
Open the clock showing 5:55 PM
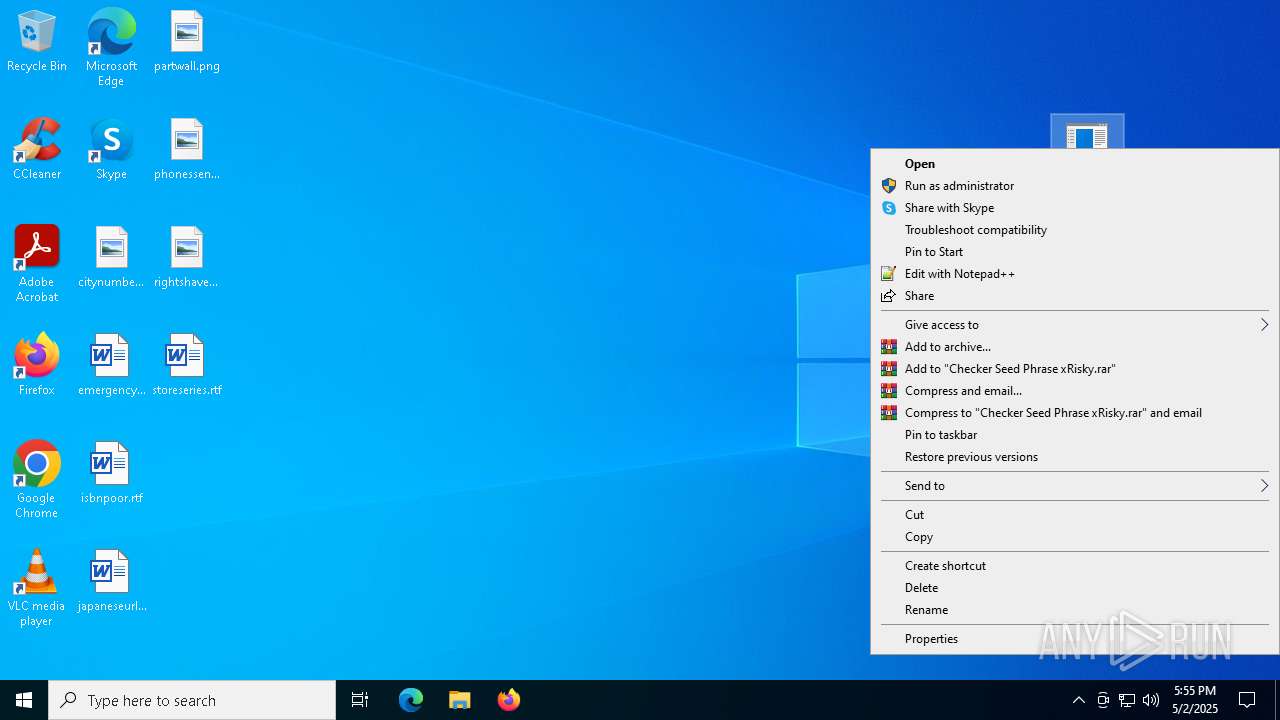pos(1195,700)
